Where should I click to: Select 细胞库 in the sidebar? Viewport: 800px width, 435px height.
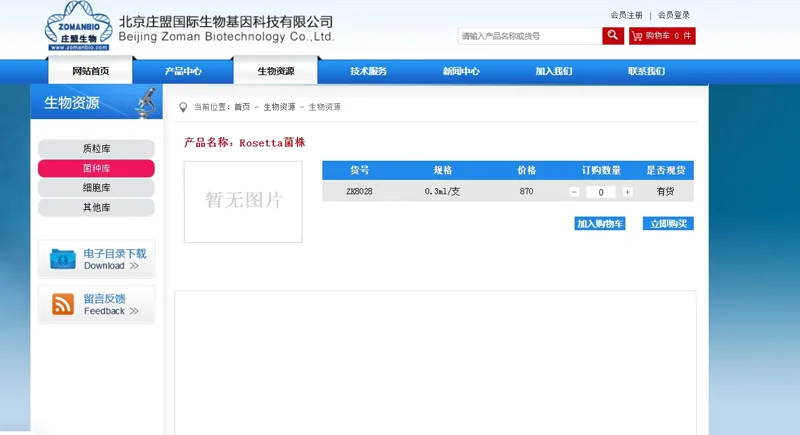96,188
